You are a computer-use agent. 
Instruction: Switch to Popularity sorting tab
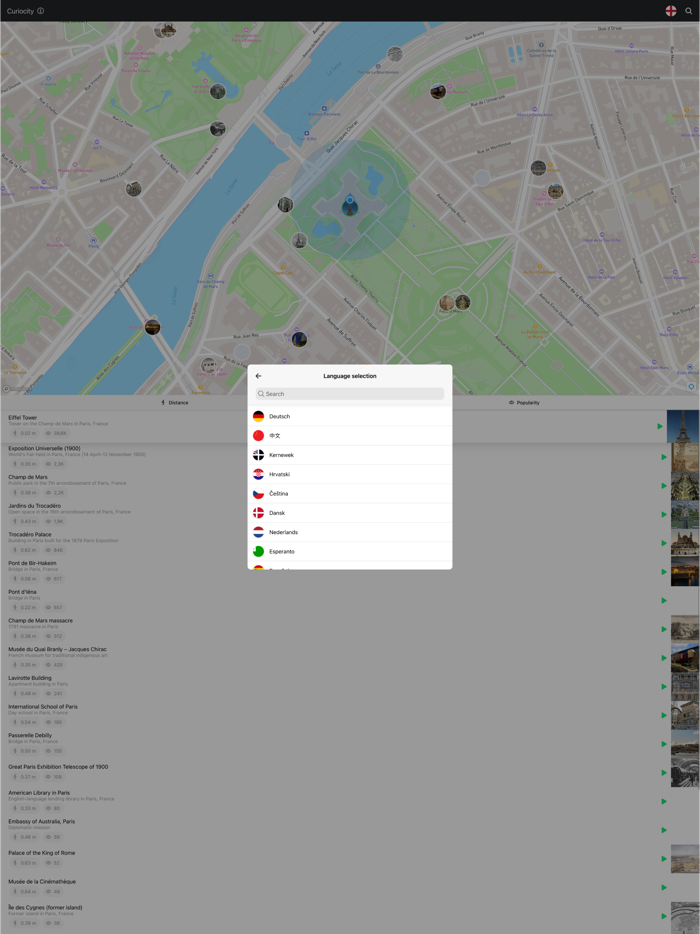point(524,403)
